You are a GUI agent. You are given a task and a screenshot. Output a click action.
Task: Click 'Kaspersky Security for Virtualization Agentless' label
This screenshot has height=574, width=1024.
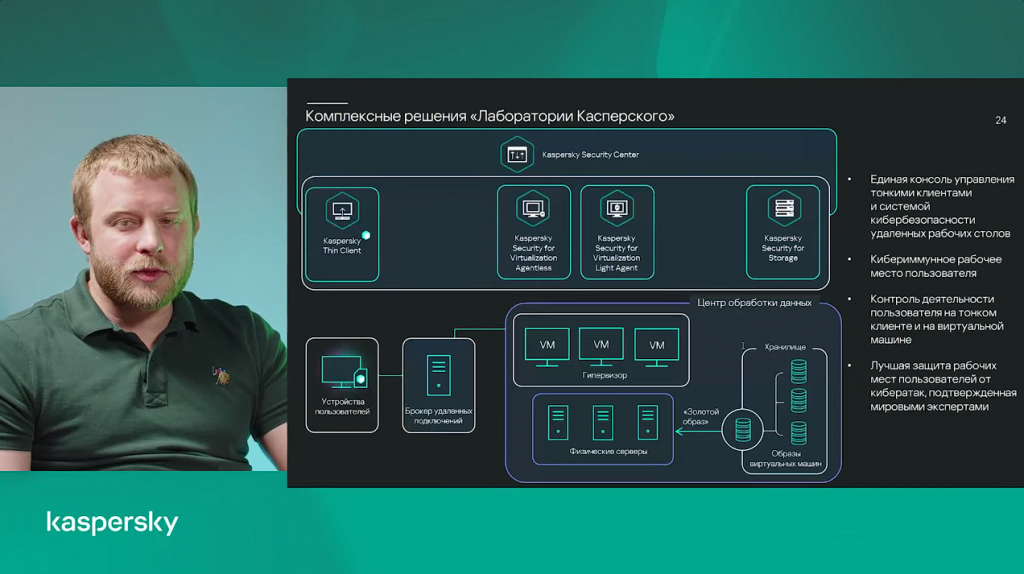point(533,253)
